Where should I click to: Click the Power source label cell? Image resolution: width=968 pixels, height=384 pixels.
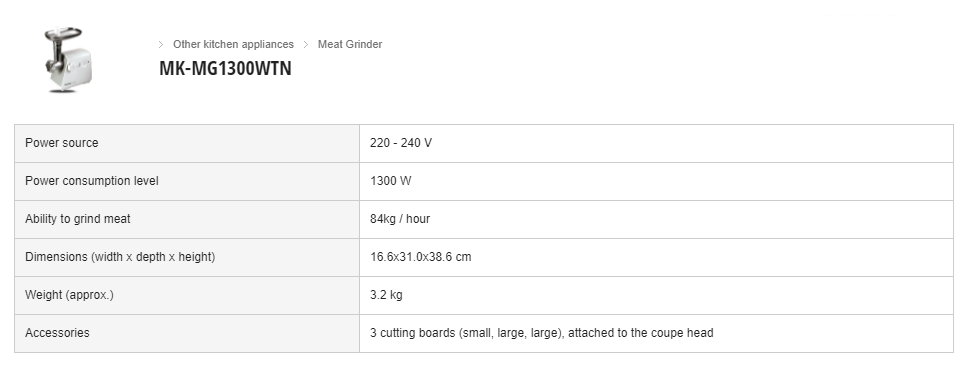pyautogui.click(x=187, y=143)
